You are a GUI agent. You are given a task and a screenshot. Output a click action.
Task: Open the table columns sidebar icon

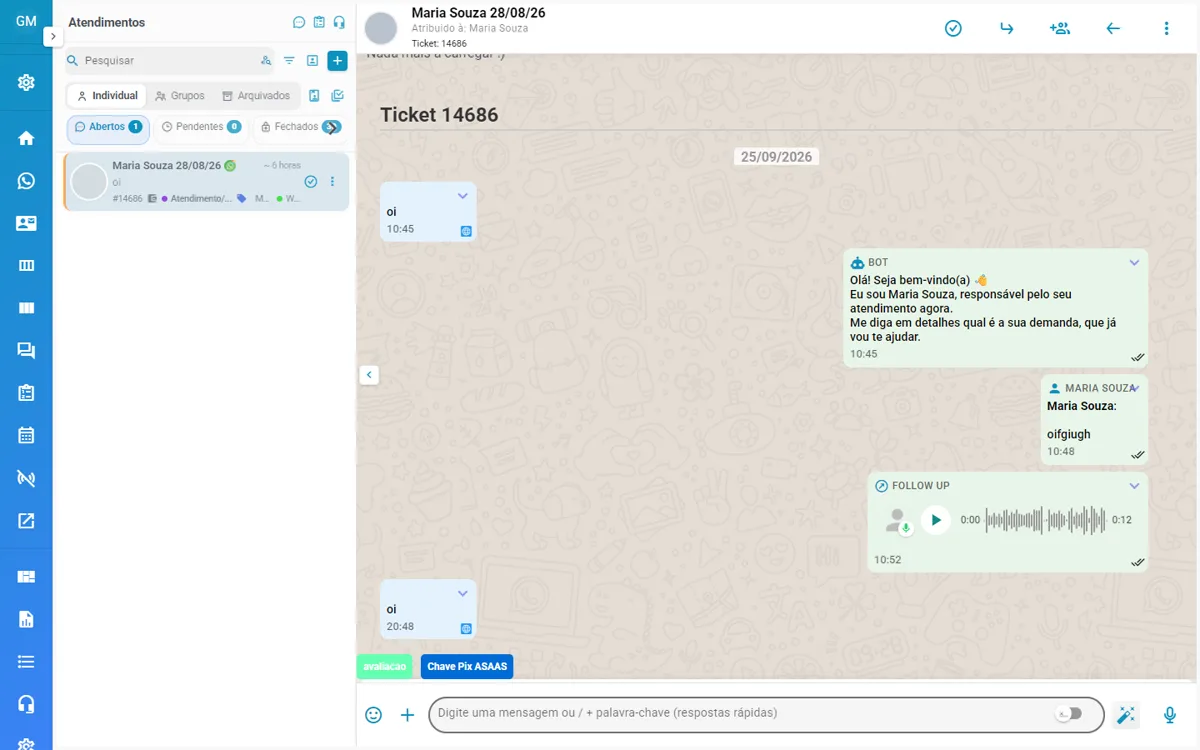26,266
